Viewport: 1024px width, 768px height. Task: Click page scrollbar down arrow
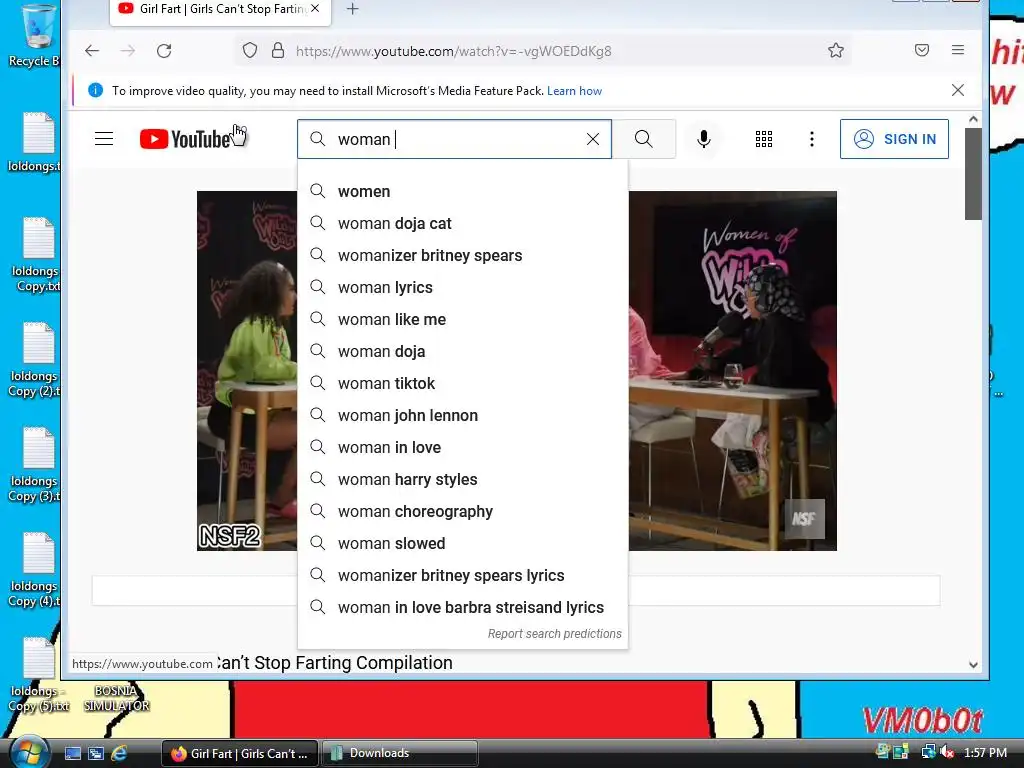tap(973, 665)
